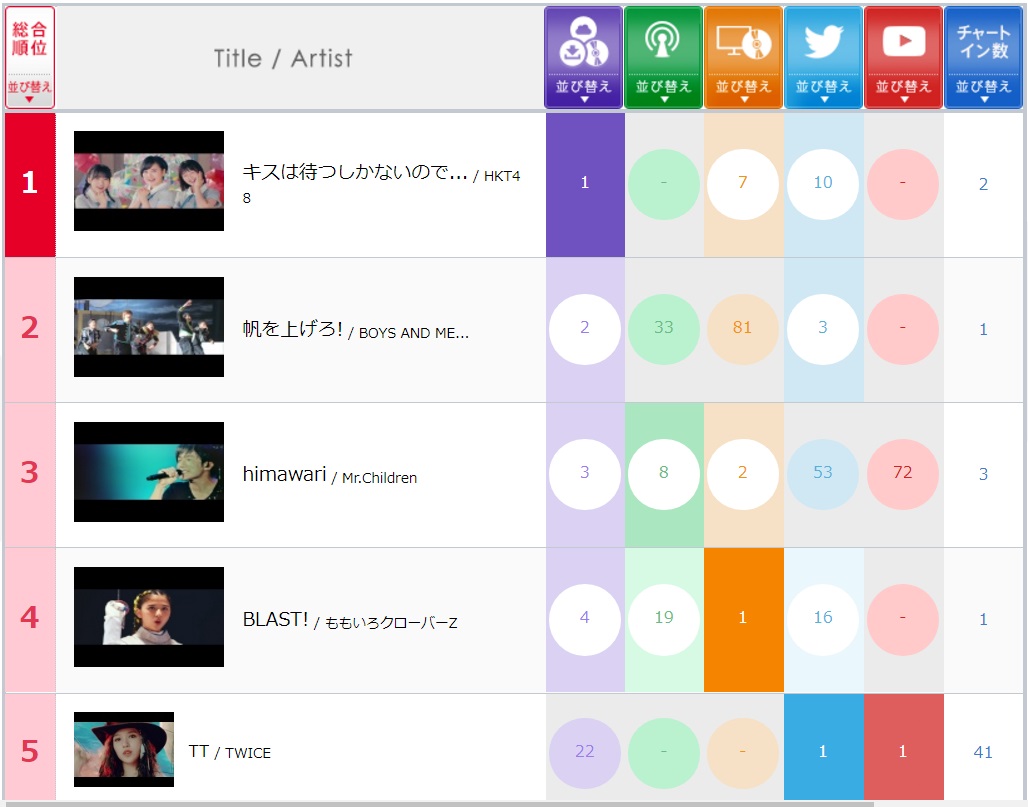
Task: Open the 帆を上げろ! video thumbnail
Action: (149, 327)
